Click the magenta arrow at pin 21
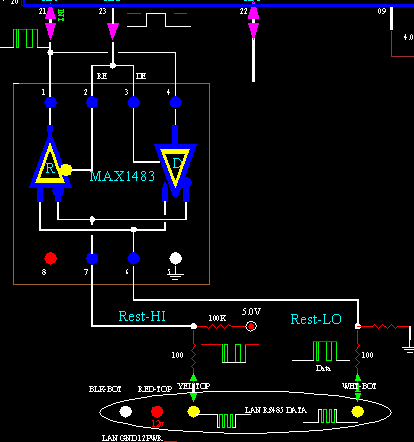This screenshot has width=414, height=442. (x=50, y=23)
